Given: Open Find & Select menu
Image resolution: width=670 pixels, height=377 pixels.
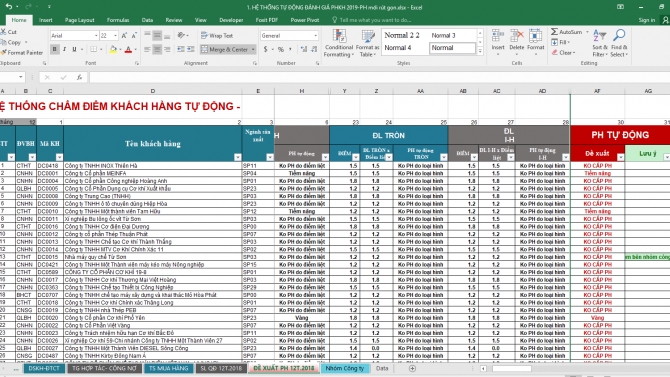Looking at the screenshot, I should pos(619,43).
